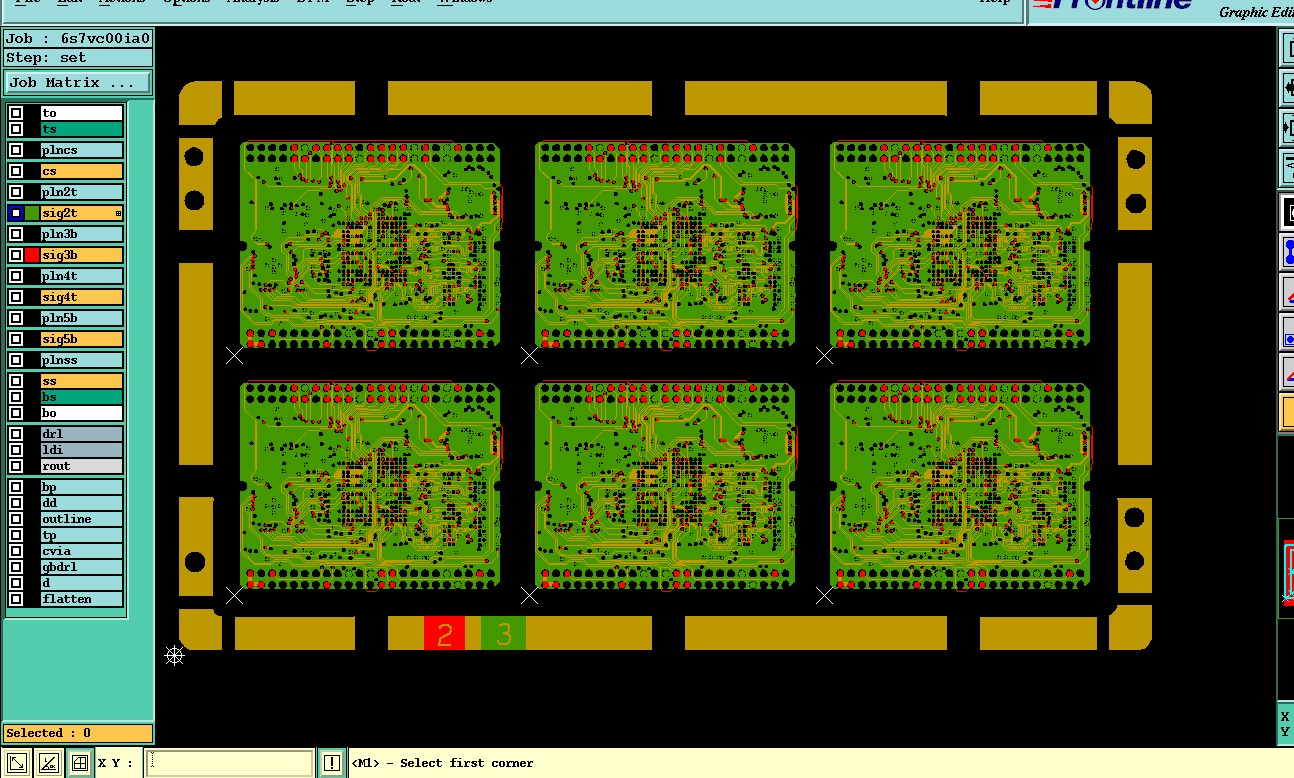Click the Selected : 0 status
Viewport: 1294px width, 778px height.
78,733
